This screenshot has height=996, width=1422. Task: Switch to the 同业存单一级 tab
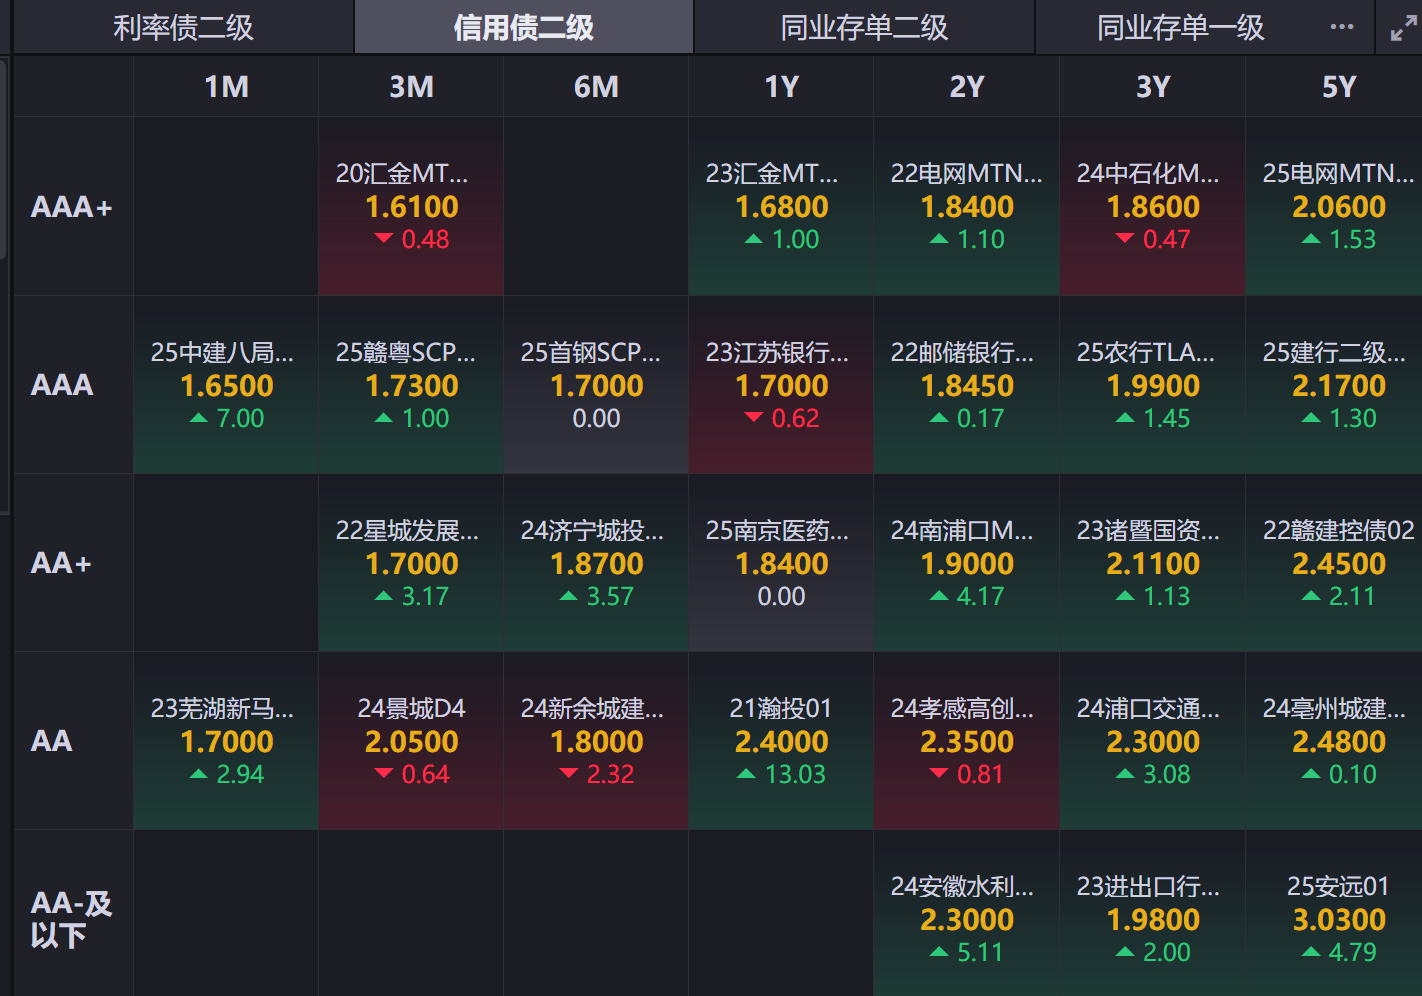click(x=1180, y=27)
